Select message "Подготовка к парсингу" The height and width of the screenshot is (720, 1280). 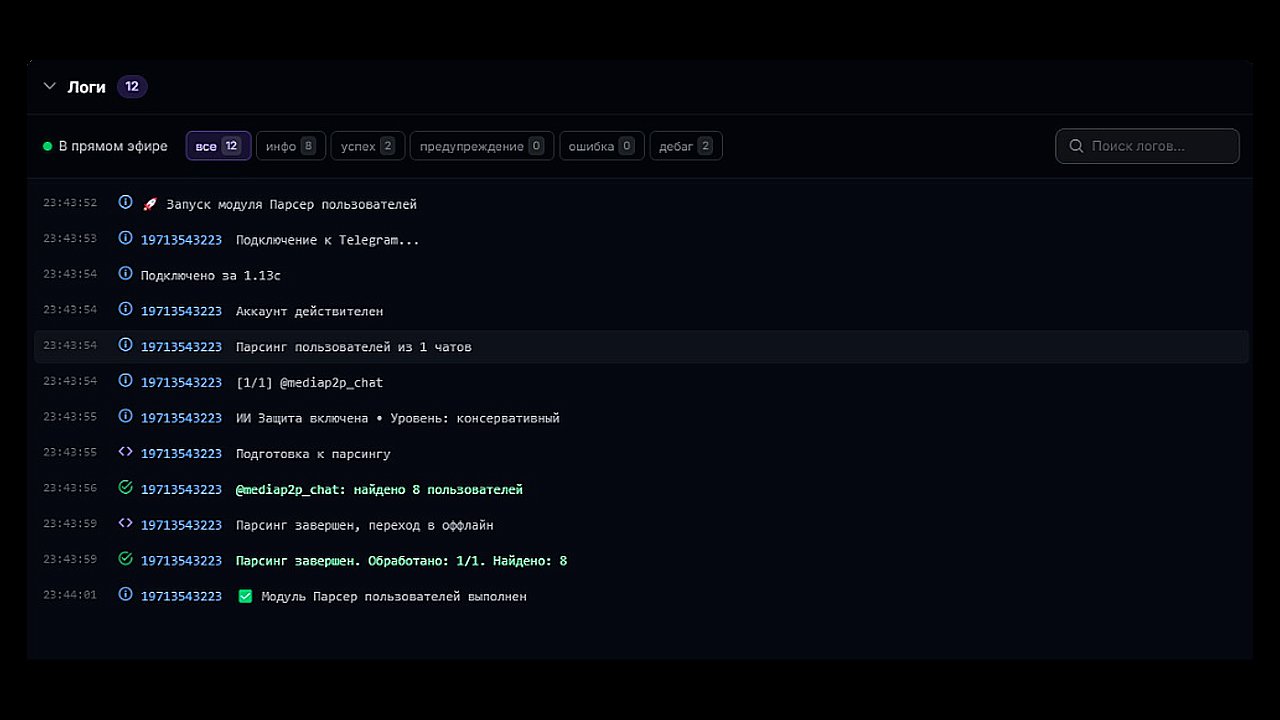pyautogui.click(x=313, y=454)
